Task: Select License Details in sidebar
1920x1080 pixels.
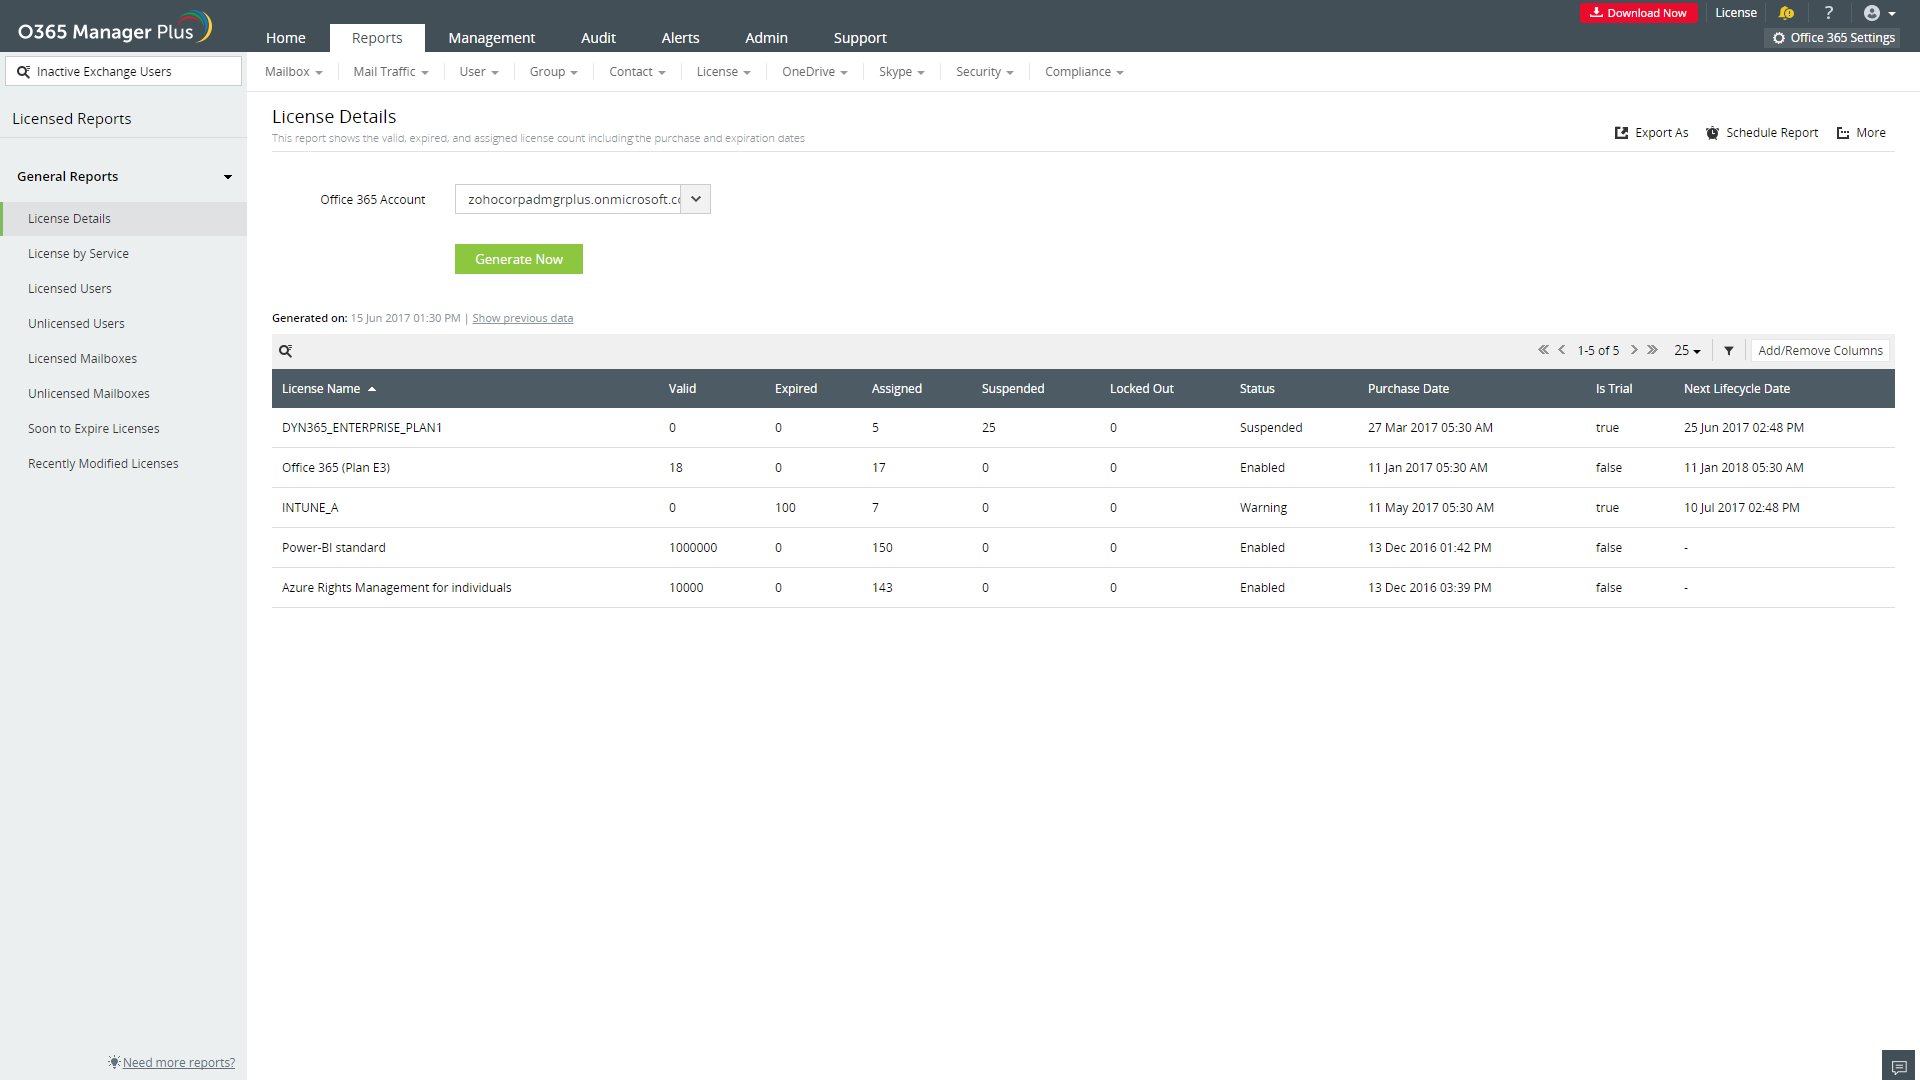Action: tap(124, 219)
